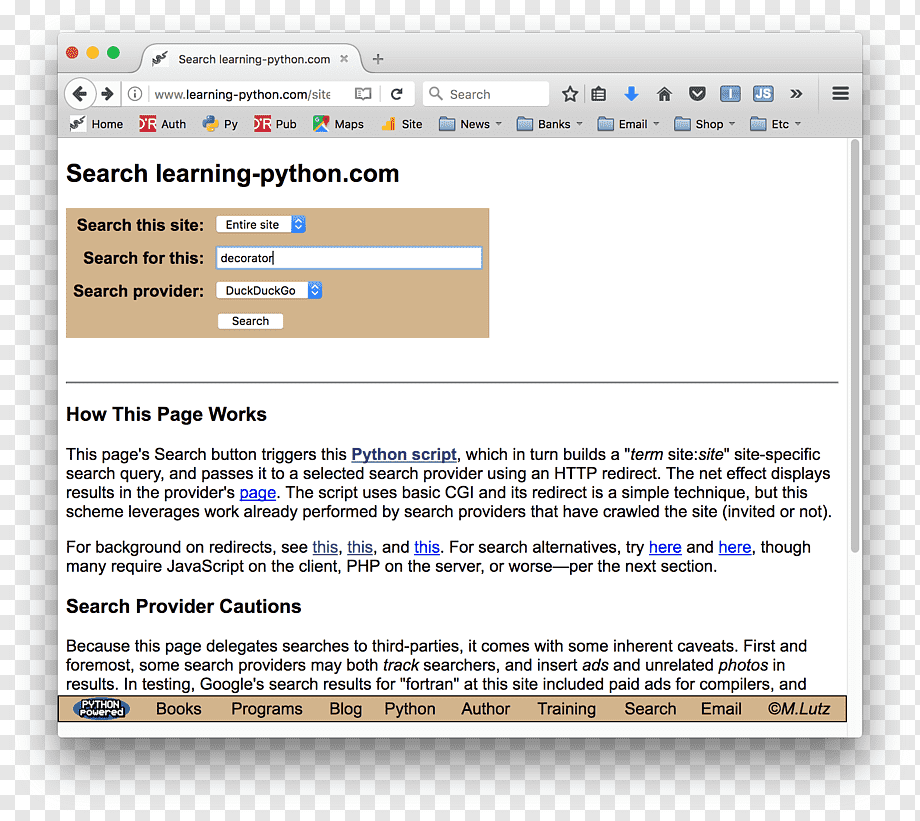This screenshot has height=821, width=920.
Task: Click the blue 'I' extension icon
Action: [730, 94]
